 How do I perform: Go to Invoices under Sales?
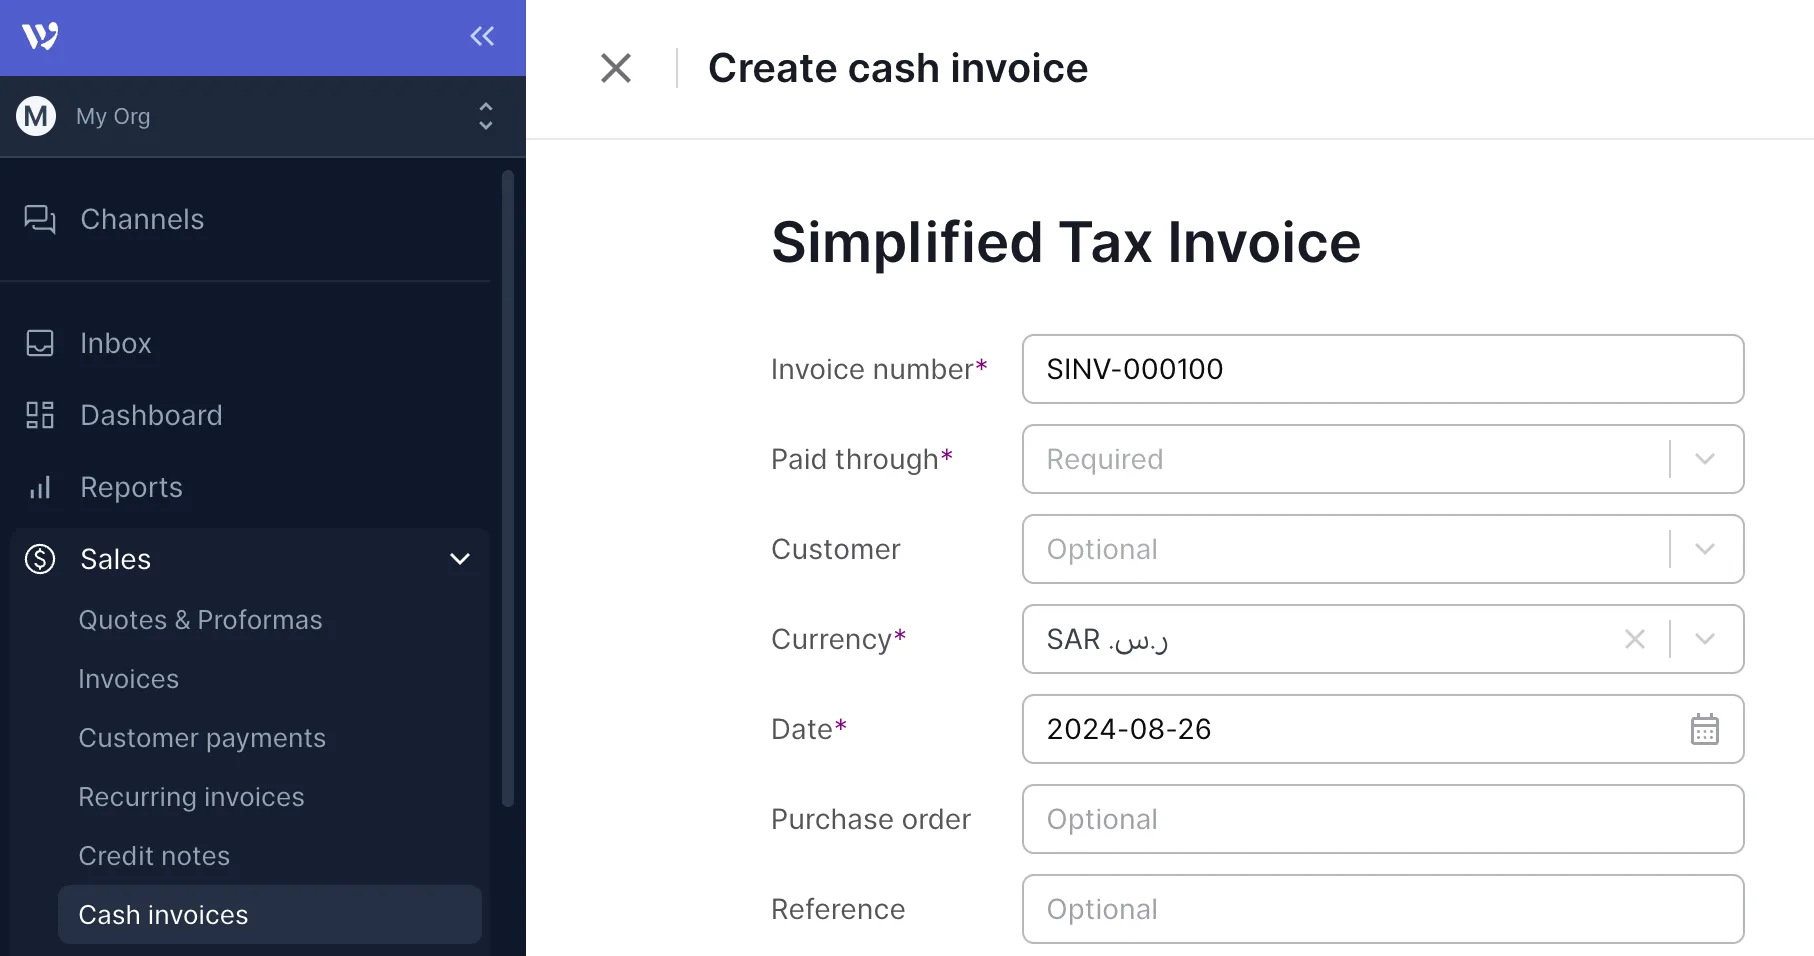128,679
